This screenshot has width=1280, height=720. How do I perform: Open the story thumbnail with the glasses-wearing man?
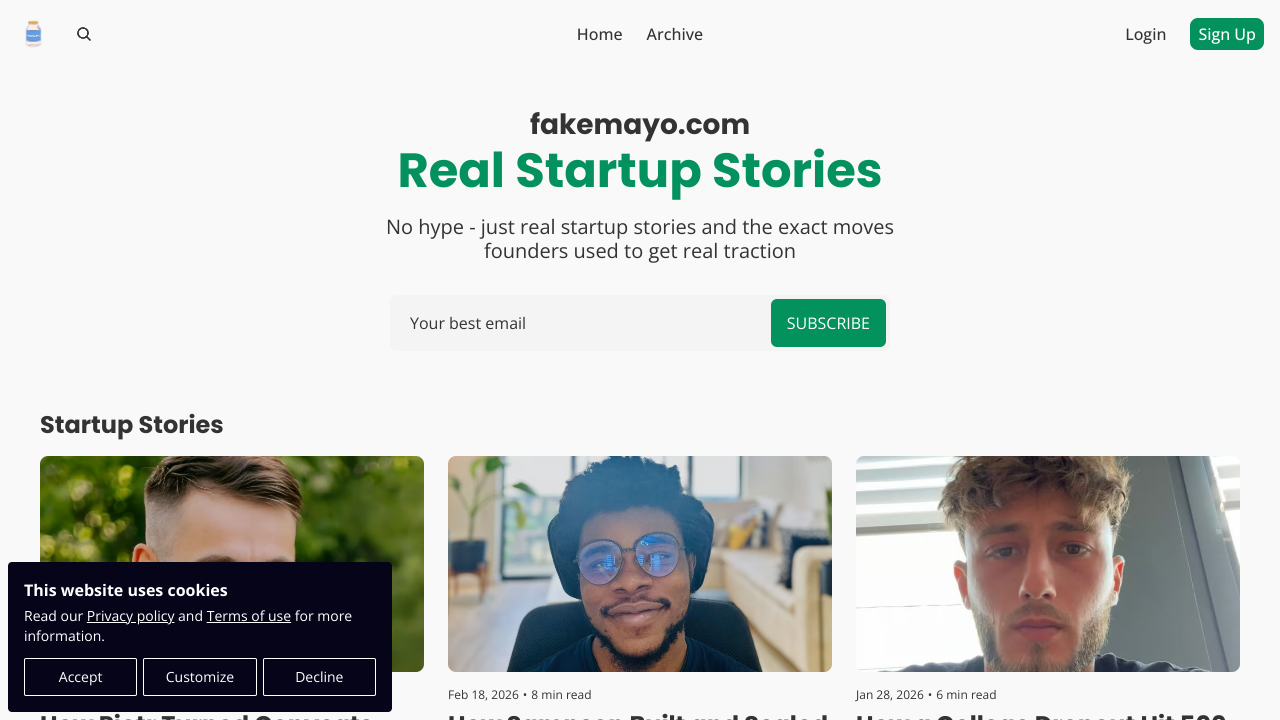pos(640,564)
